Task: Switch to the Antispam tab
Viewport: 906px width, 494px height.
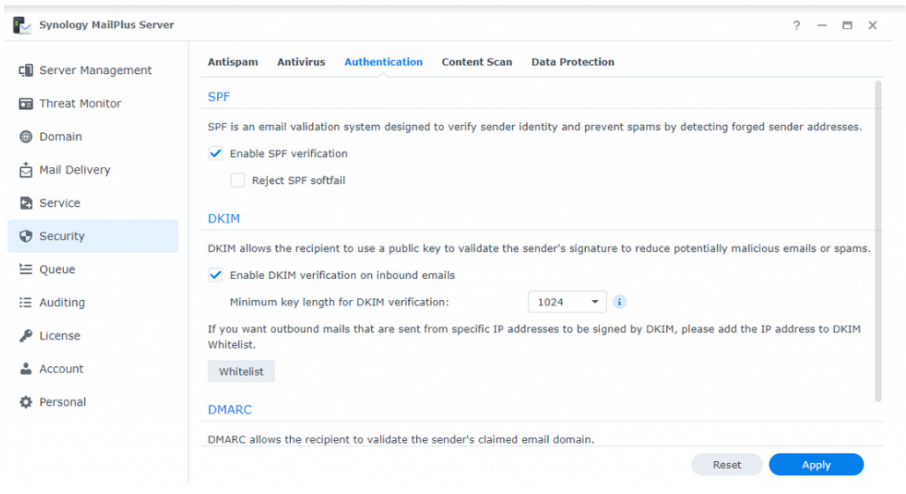Action: pos(233,62)
